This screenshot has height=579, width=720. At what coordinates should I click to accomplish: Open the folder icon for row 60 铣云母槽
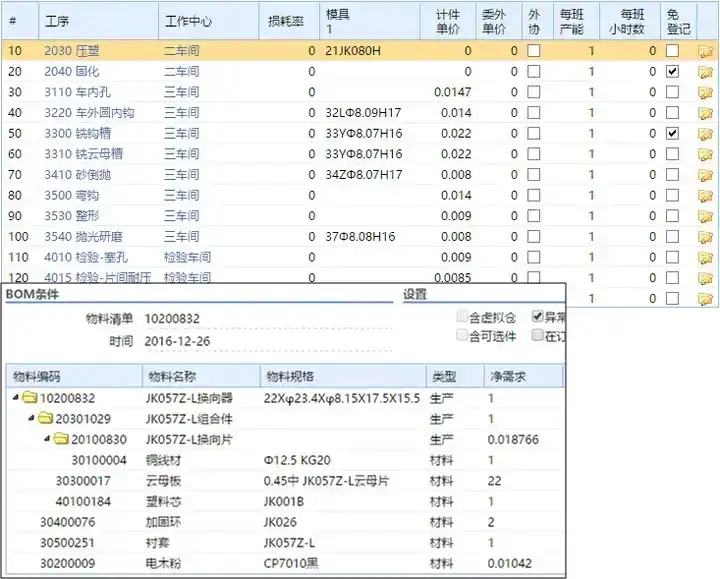pos(705,154)
